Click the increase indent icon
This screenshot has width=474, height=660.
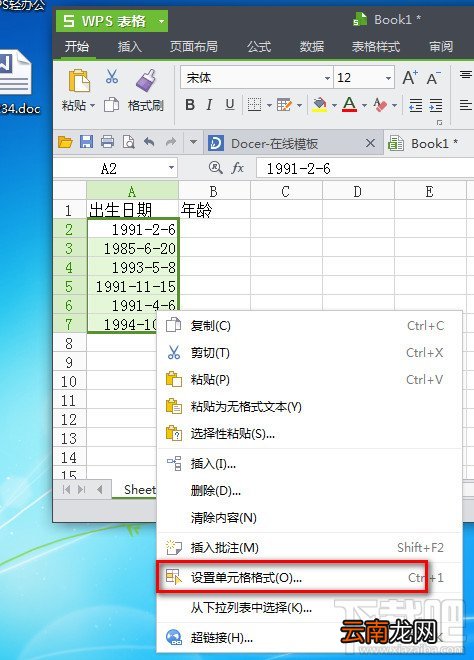436,105
